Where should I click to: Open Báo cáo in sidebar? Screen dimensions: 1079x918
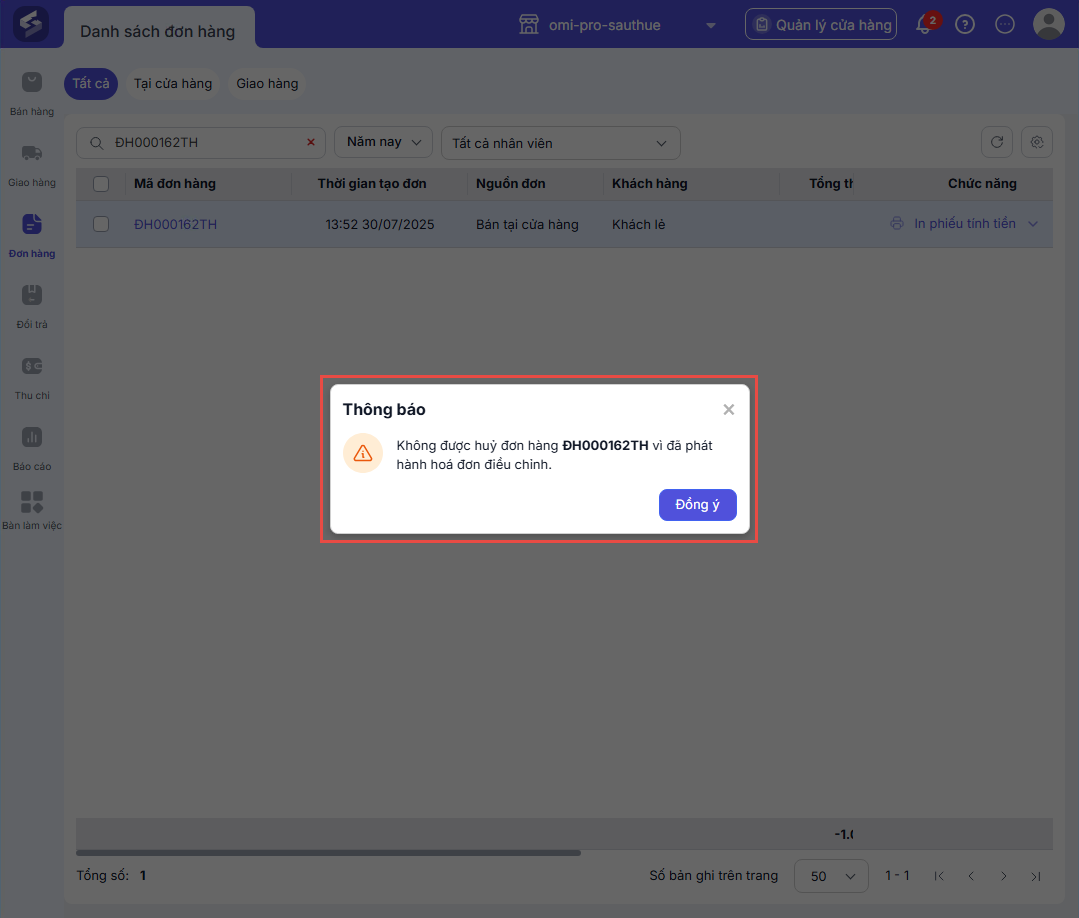(x=32, y=449)
